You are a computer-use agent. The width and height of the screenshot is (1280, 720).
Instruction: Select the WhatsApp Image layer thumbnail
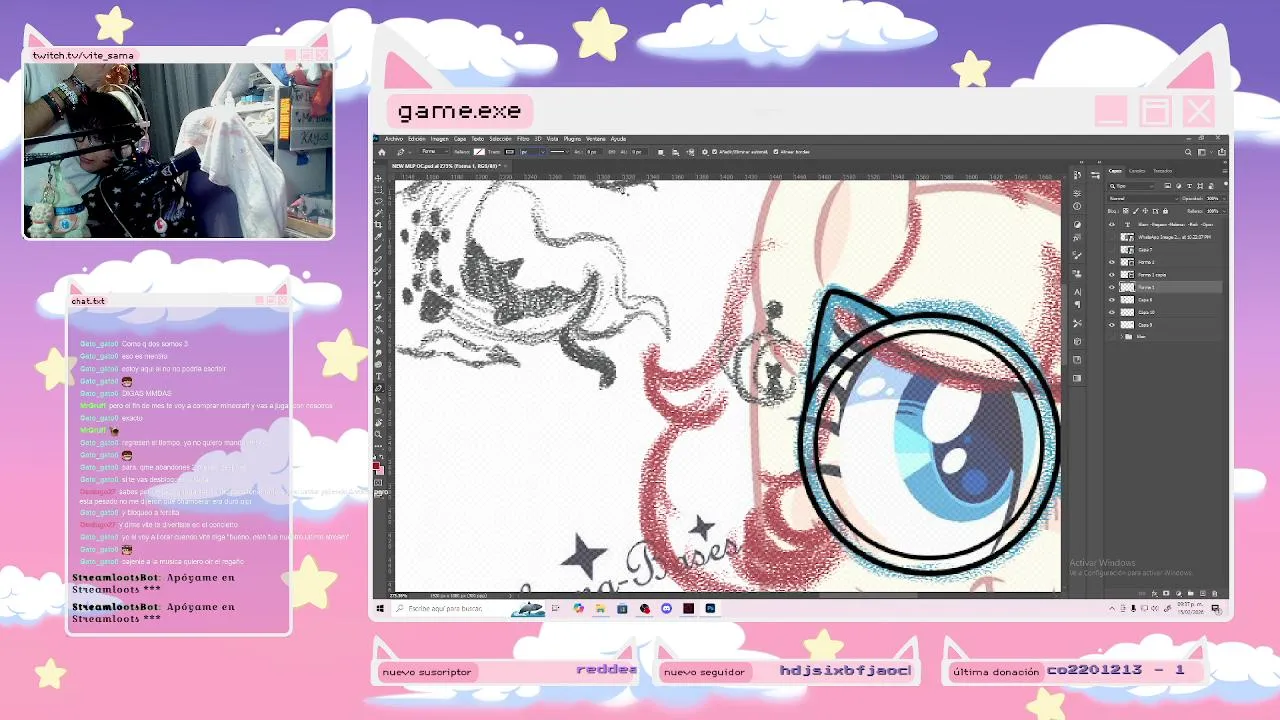(x=1127, y=237)
